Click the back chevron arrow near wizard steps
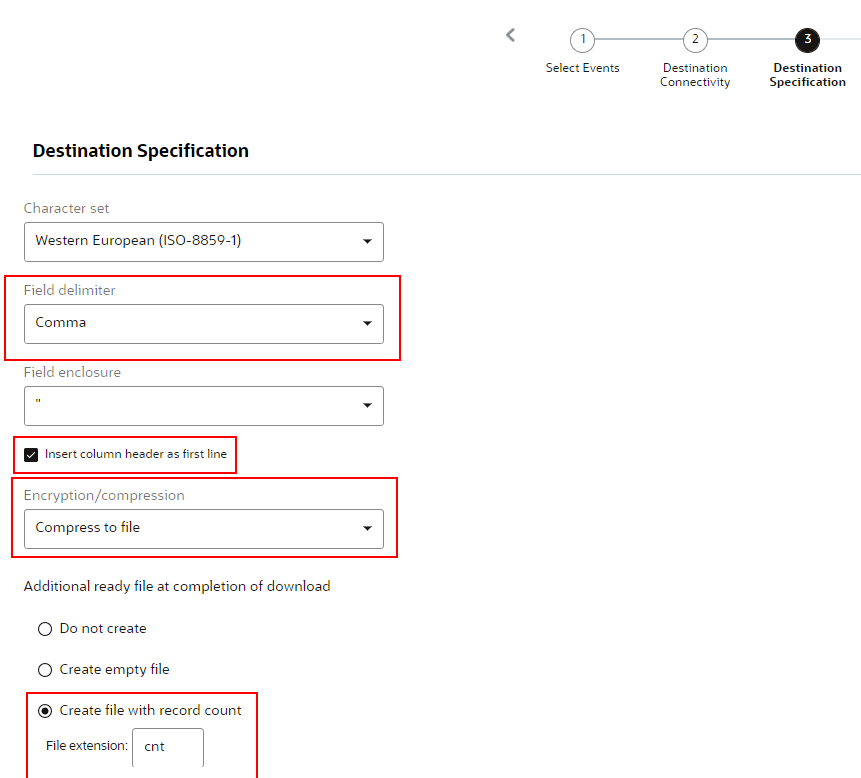Viewport: 861px width, 778px height. click(511, 35)
